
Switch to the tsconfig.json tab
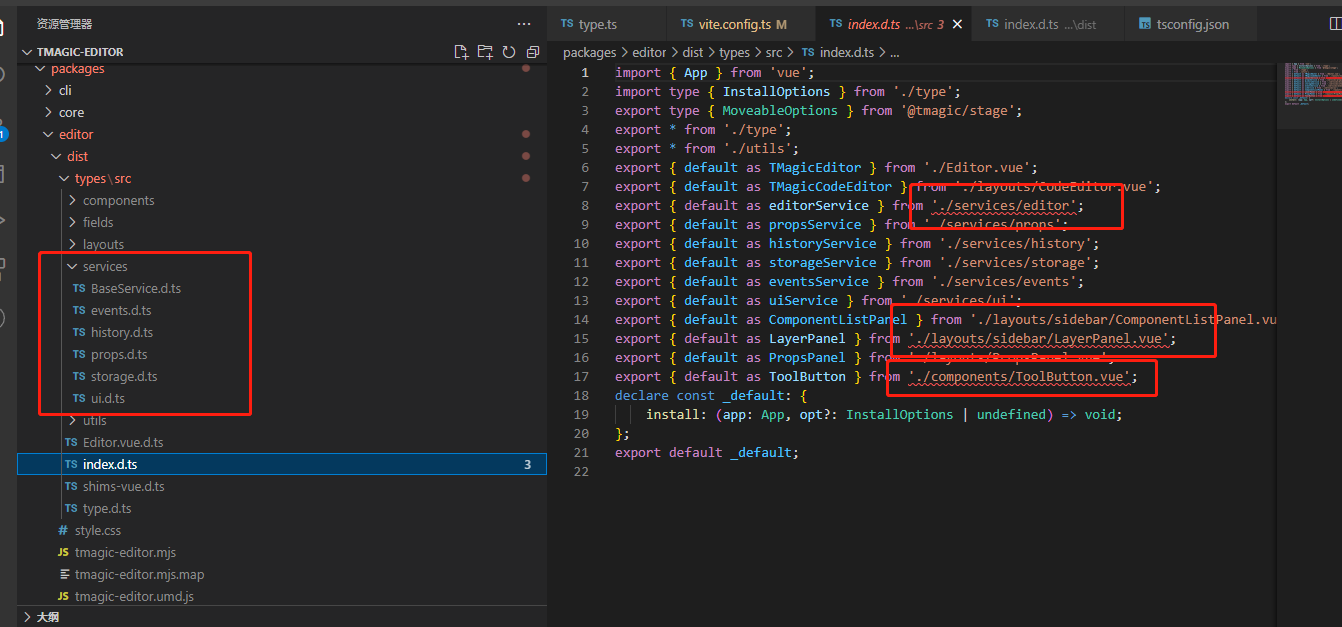tap(1192, 24)
